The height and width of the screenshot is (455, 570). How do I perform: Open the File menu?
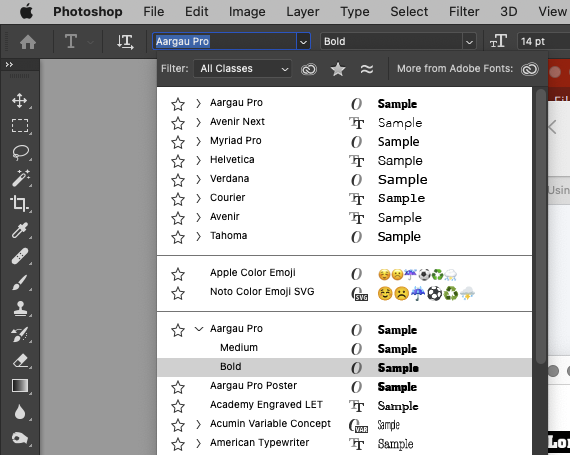(x=153, y=12)
